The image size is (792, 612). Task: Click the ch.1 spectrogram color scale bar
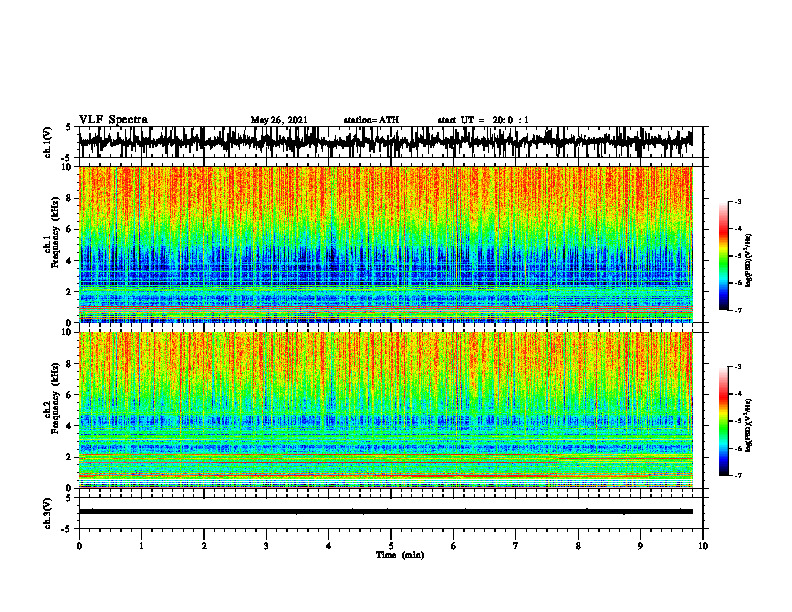point(724,256)
